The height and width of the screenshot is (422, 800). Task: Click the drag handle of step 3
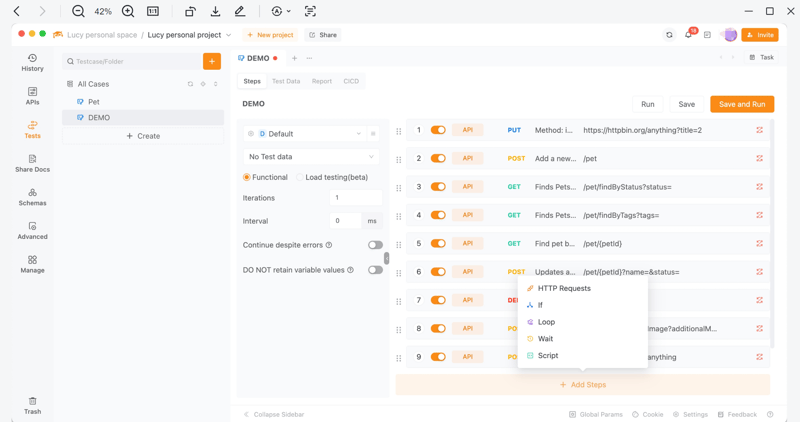pyautogui.click(x=398, y=188)
